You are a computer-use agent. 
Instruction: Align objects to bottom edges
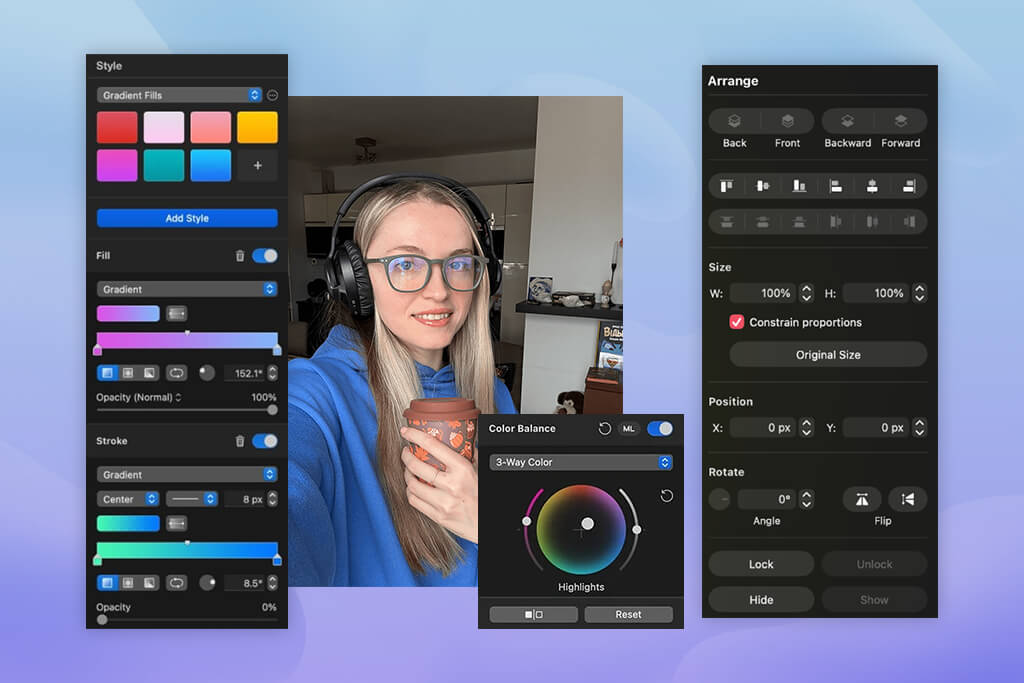[799, 186]
